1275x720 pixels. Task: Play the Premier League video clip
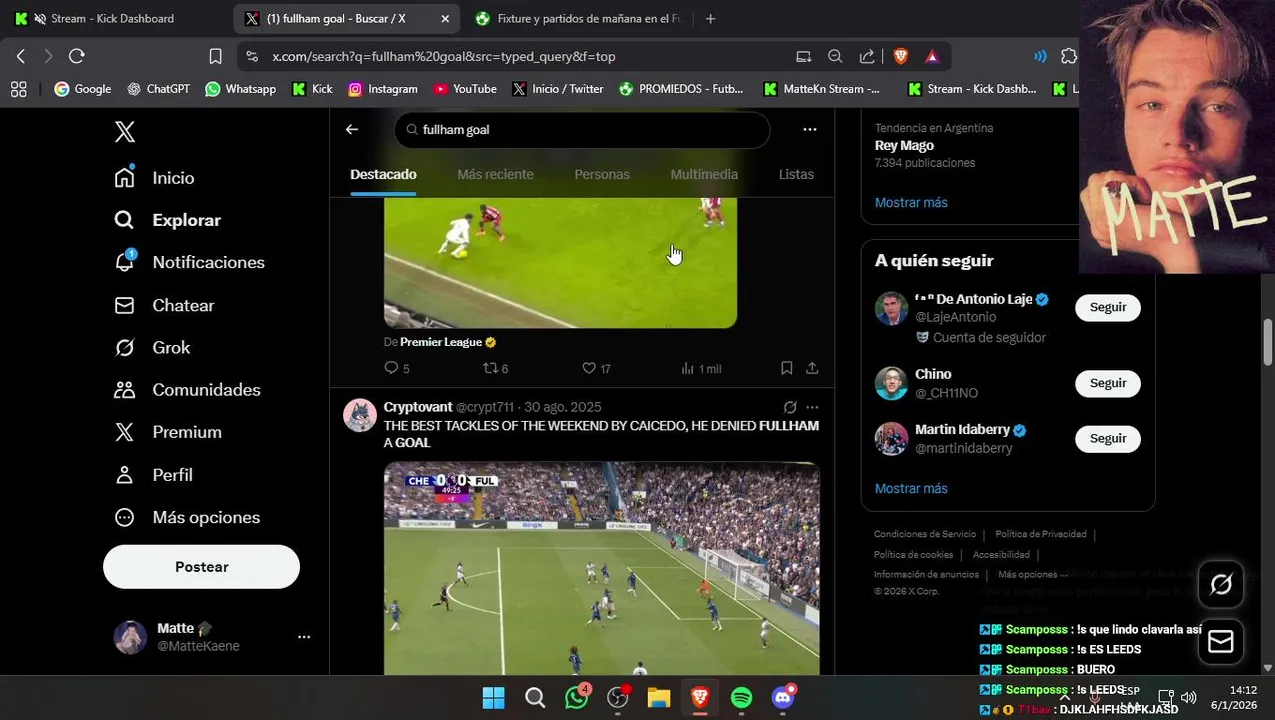click(x=560, y=262)
